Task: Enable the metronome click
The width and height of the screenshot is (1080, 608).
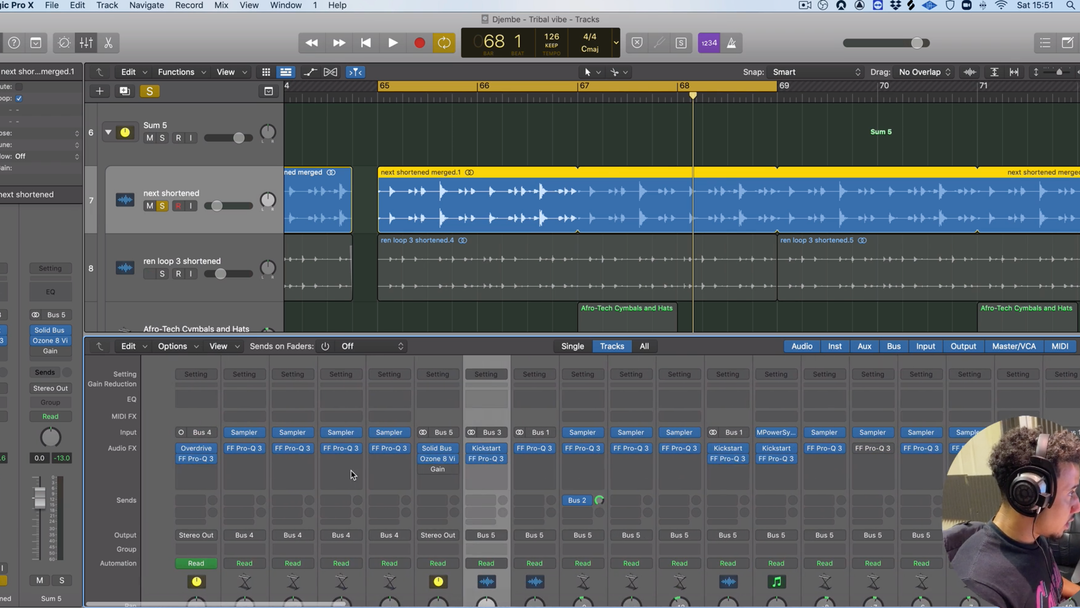Action: point(731,43)
